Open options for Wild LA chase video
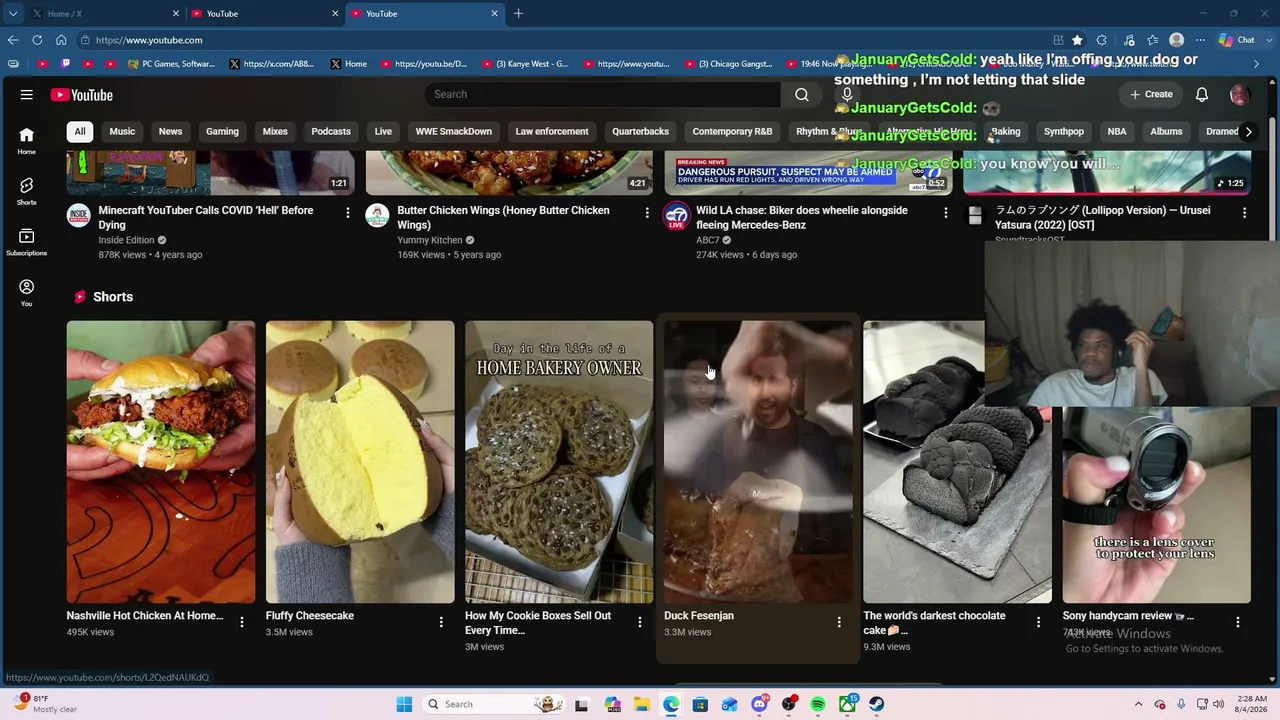Image resolution: width=1280 pixels, height=720 pixels. point(945,212)
